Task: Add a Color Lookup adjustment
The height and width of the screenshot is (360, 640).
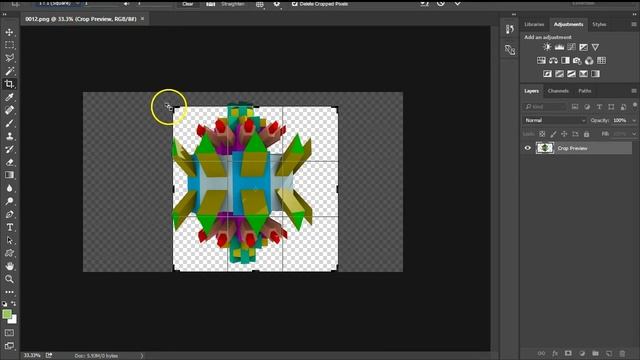Action: (601, 60)
